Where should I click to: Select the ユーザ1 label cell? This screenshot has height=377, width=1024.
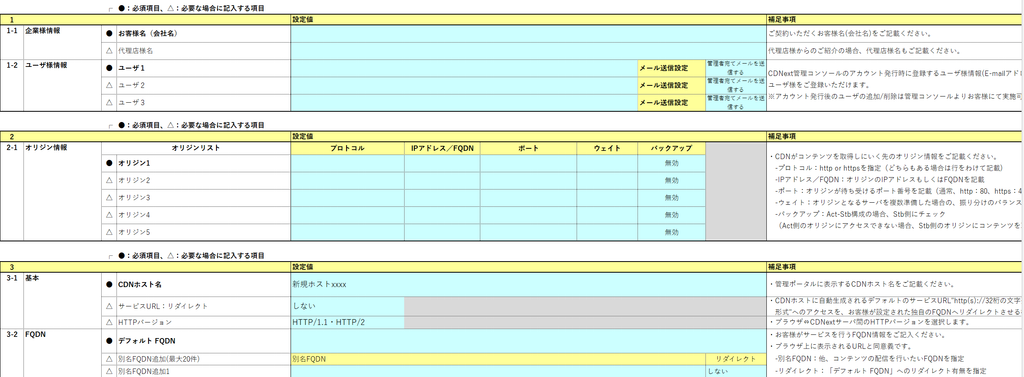tap(204, 68)
